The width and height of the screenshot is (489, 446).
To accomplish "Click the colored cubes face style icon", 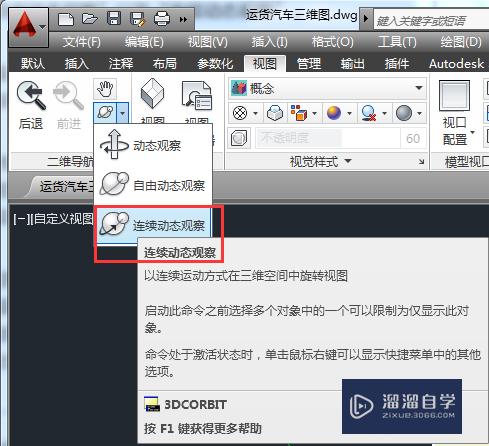I will [299, 113].
